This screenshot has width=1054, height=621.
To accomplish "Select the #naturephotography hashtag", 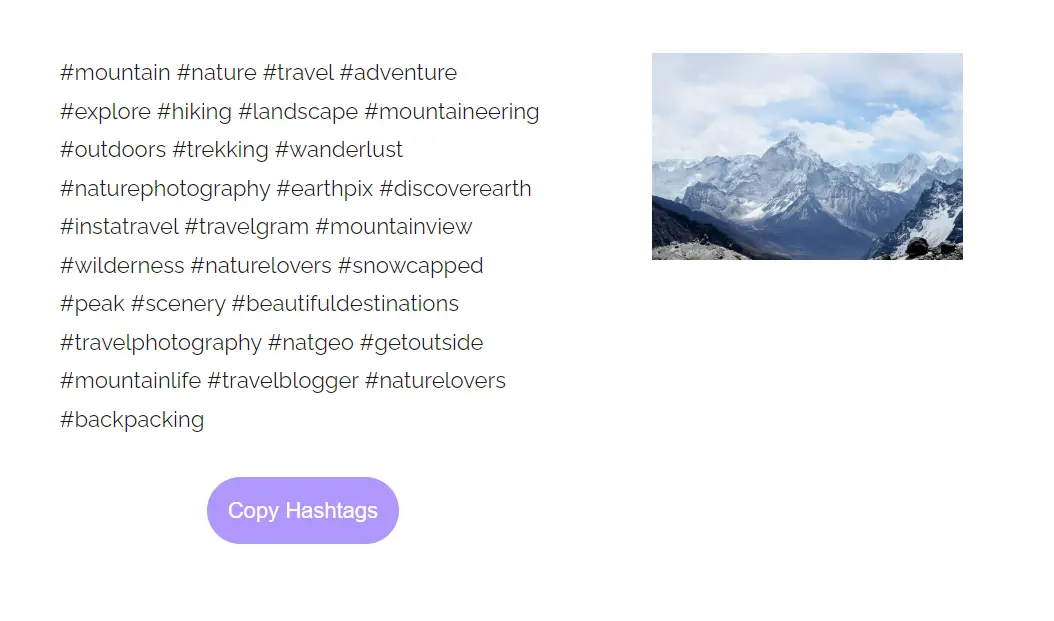I will click(166, 188).
